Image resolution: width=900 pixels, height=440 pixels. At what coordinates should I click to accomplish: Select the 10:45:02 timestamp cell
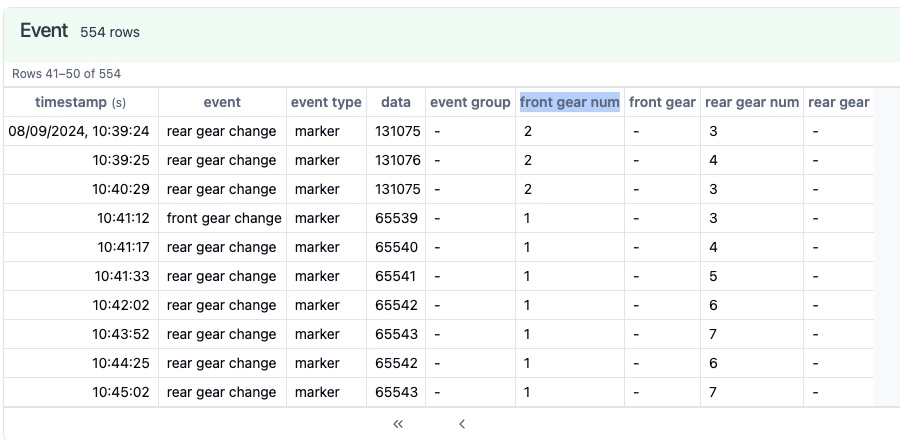[81, 392]
